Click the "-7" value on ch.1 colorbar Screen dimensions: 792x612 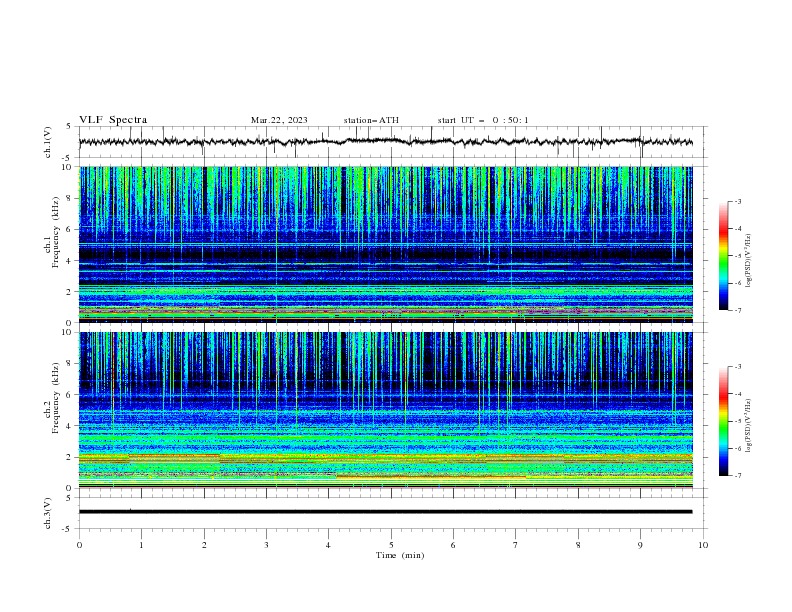(x=738, y=311)
